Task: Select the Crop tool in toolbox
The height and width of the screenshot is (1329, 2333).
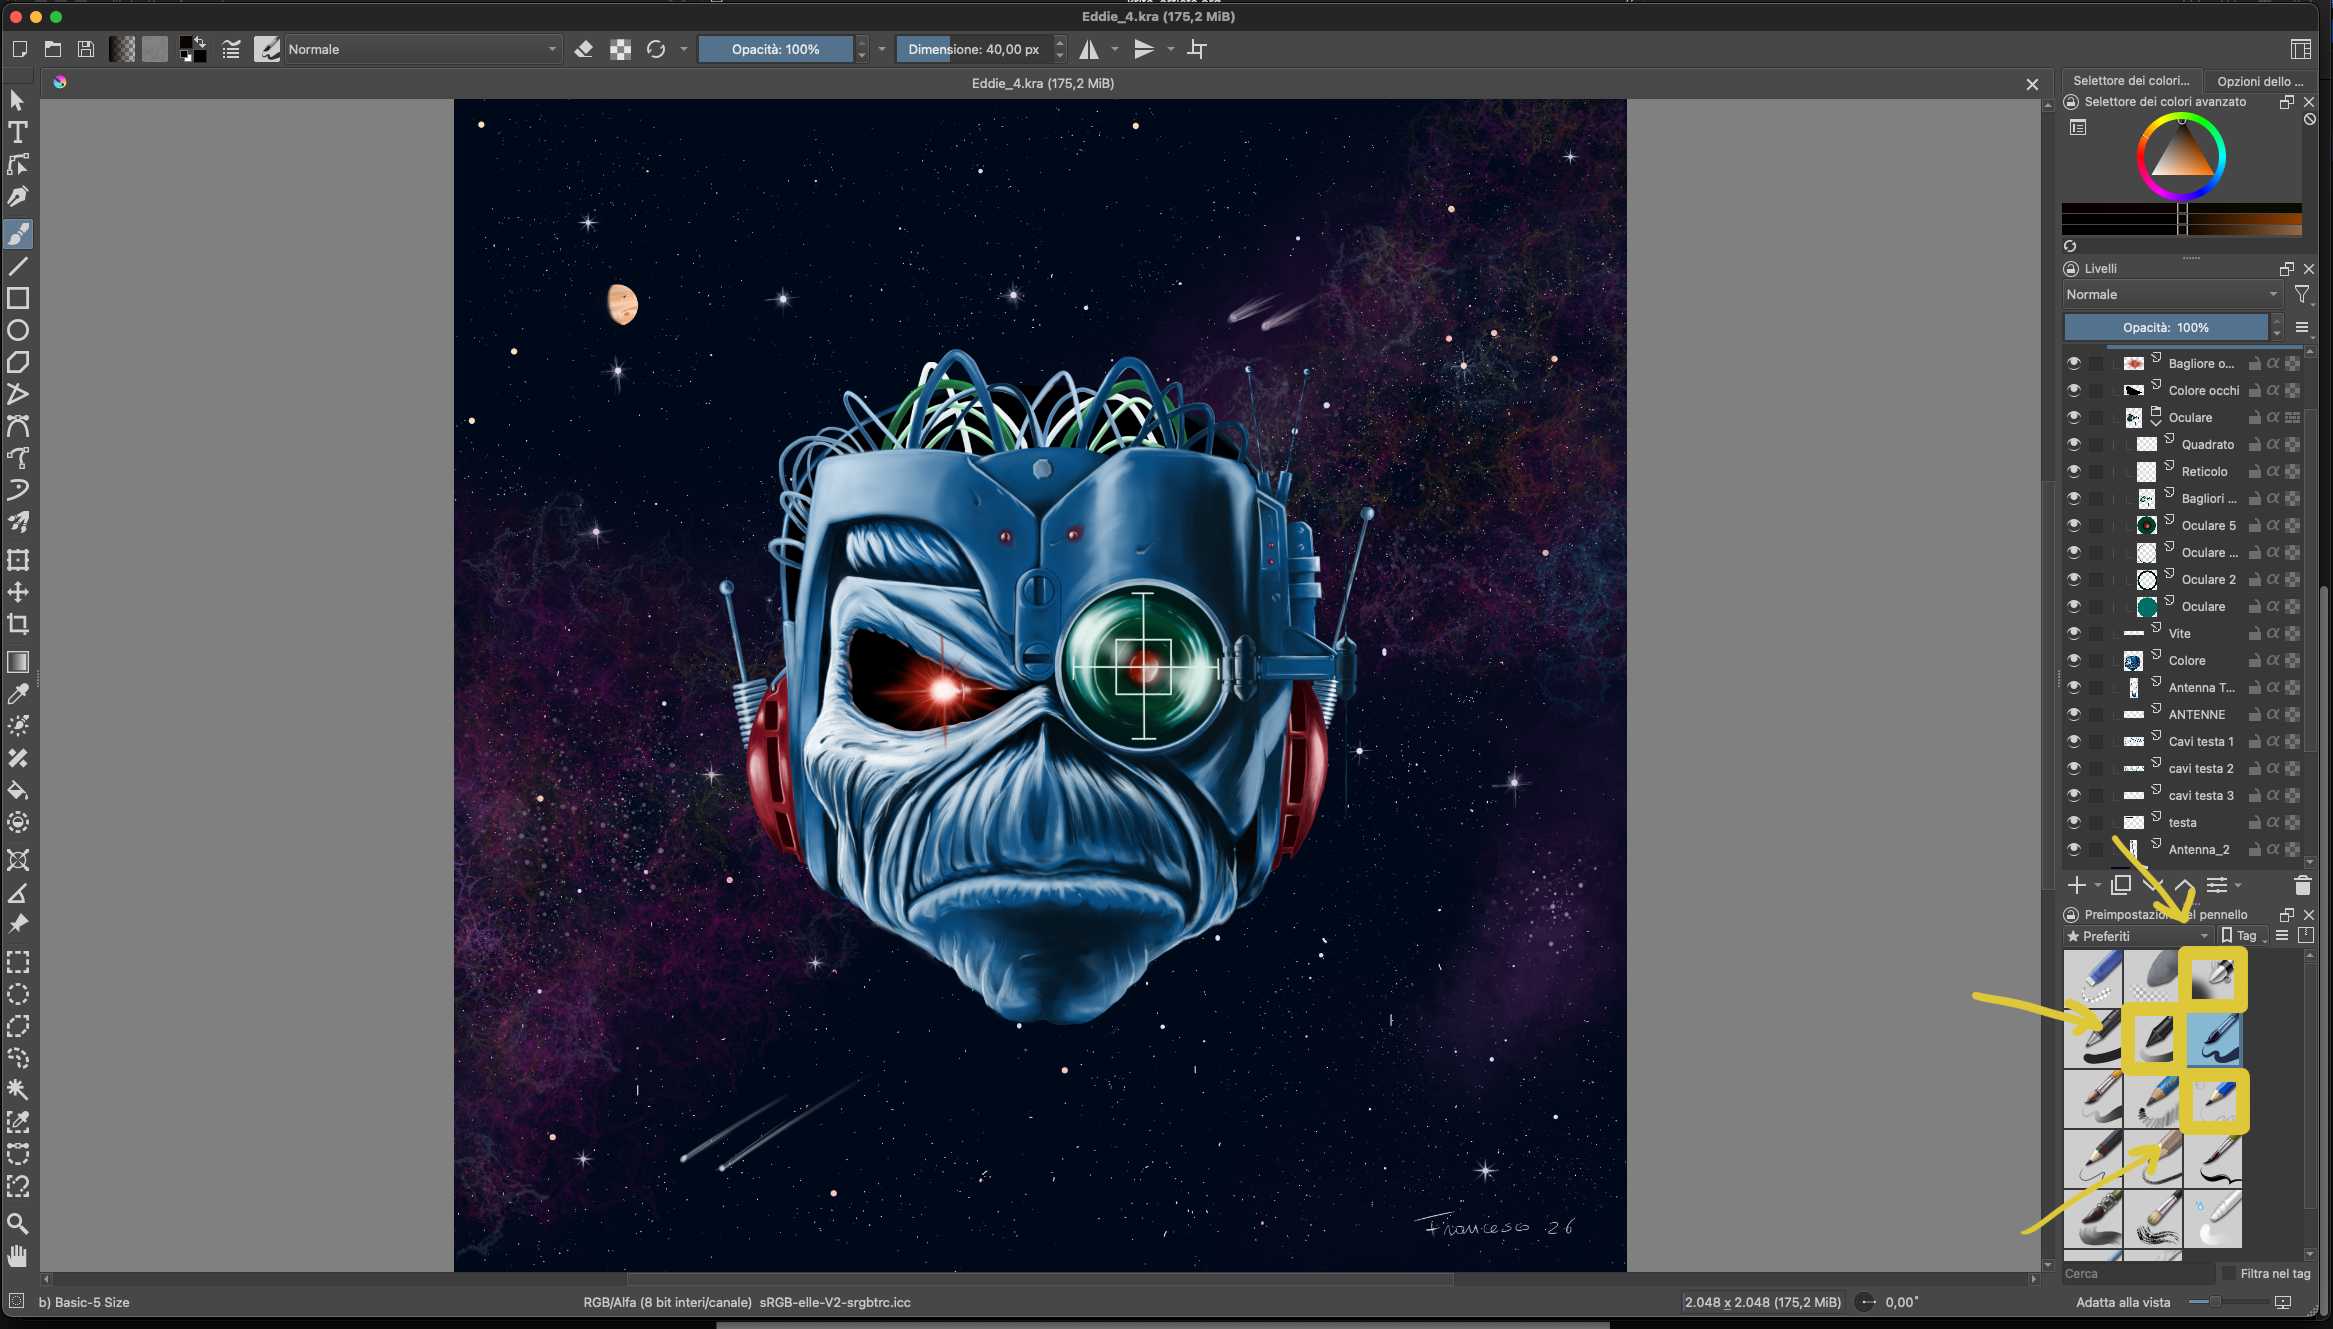Action: 18,625
